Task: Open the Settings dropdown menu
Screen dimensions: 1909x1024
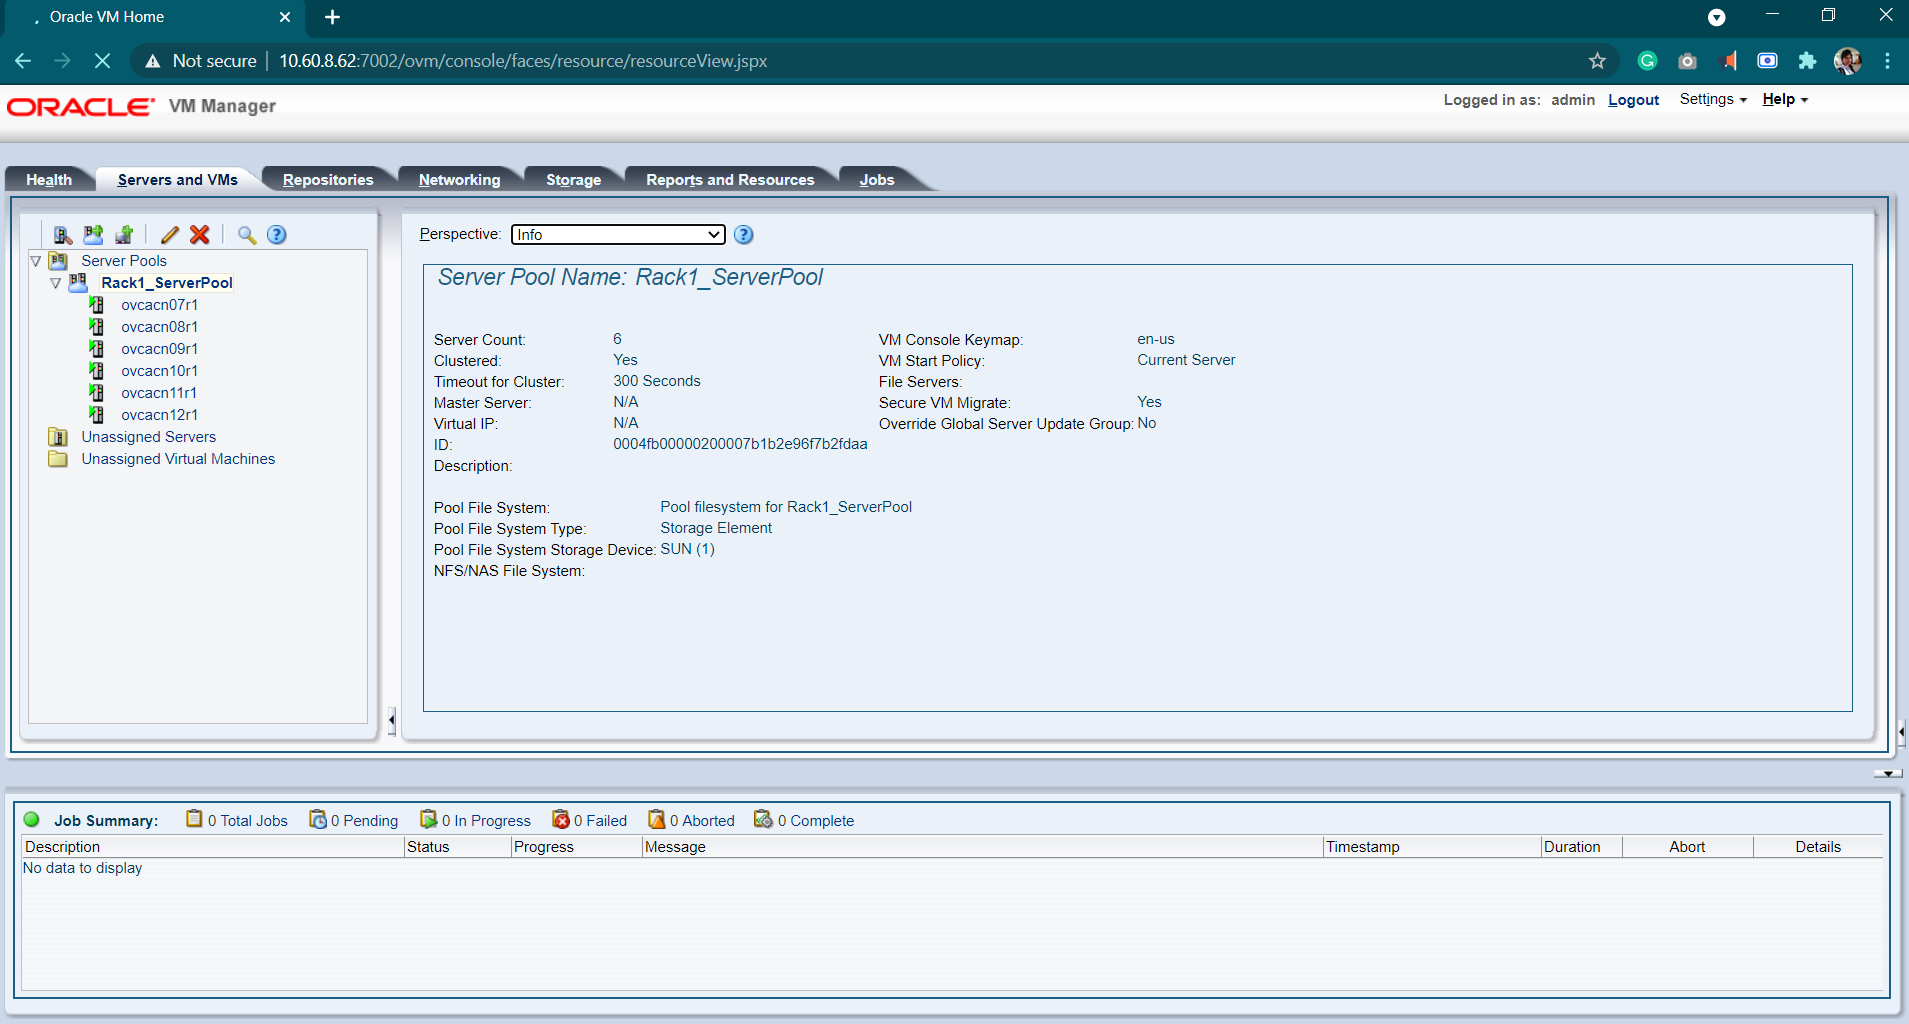Action: coord(1713,99)
